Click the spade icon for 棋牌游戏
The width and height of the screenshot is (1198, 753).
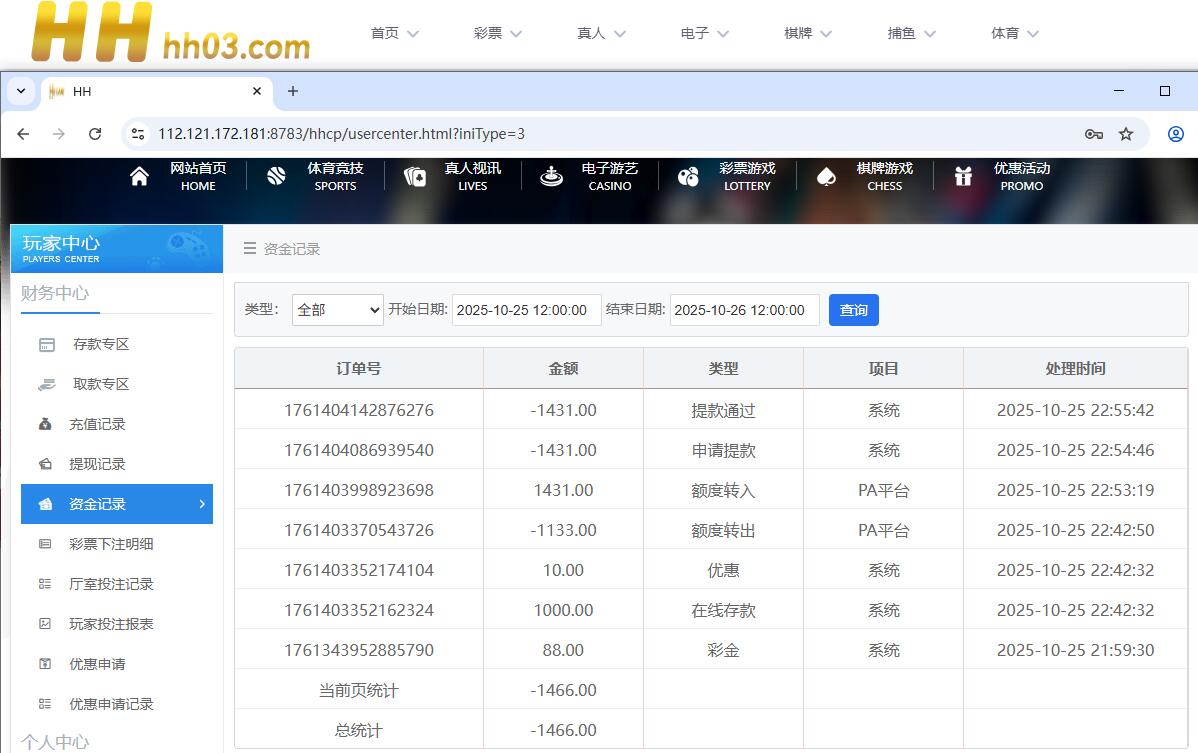[x=826, y=177]
